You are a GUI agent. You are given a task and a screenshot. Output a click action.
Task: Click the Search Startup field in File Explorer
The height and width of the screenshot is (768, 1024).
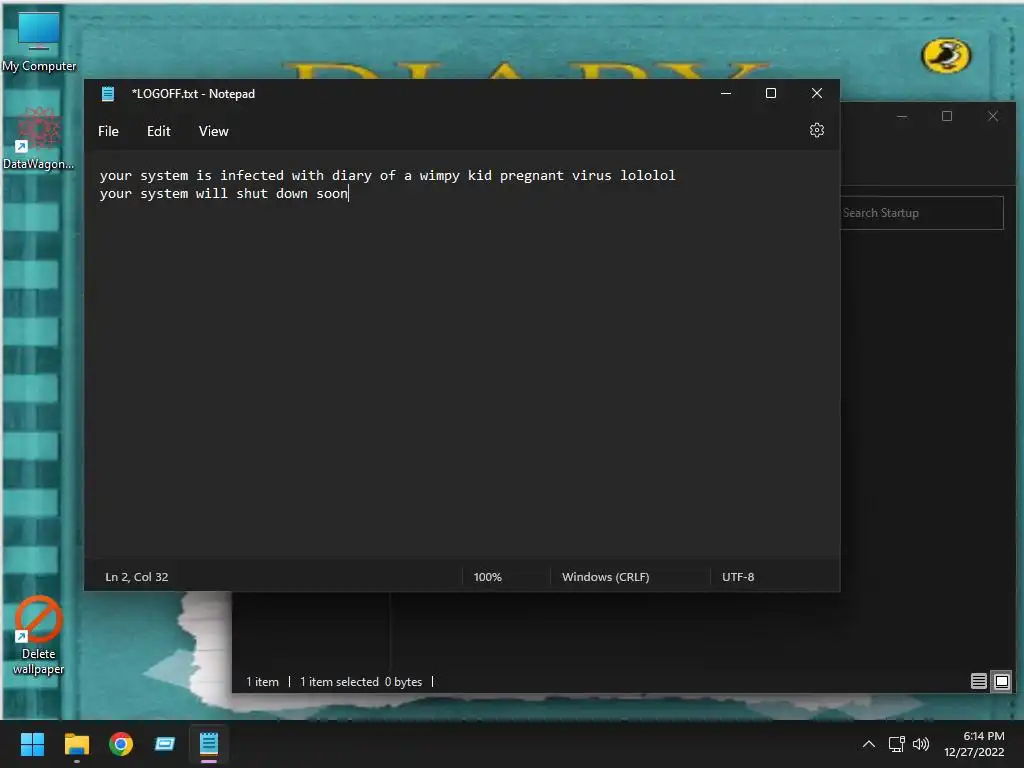click(921, 213)
